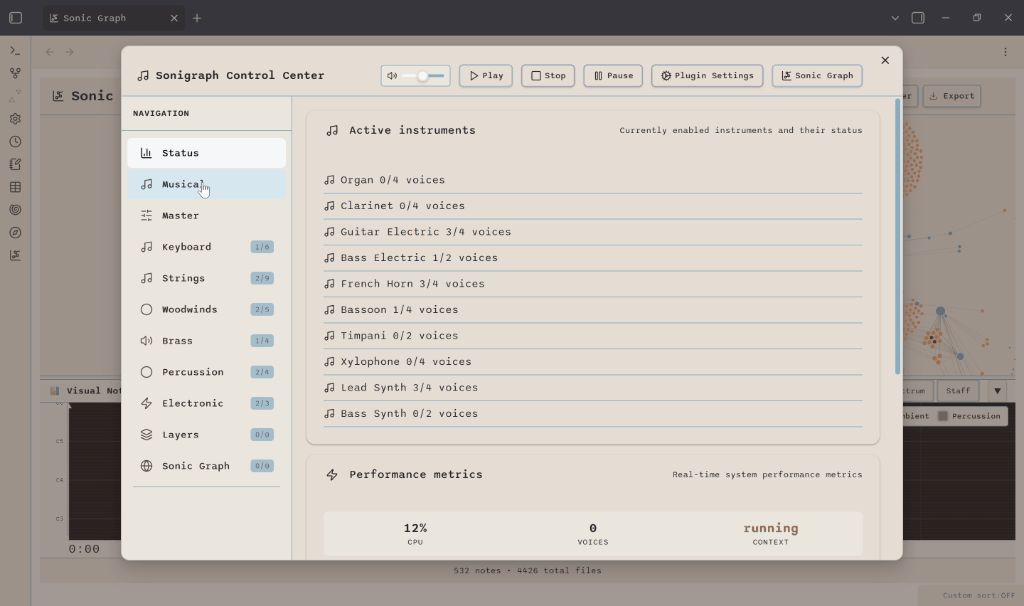1024x606 pixels.
Task: Open the Layers navigation tab
Action: (206, 435)
